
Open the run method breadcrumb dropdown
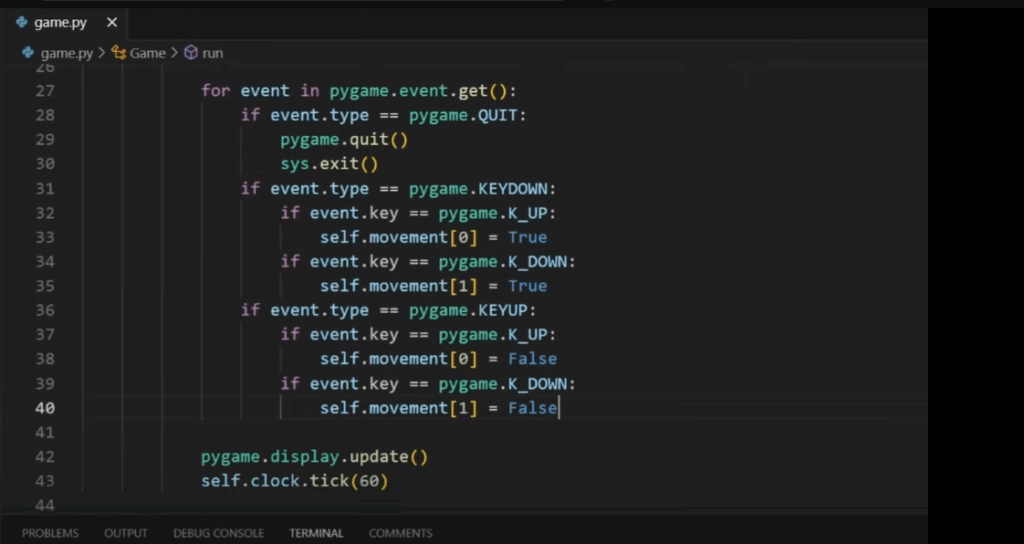(x=212, y=53)
